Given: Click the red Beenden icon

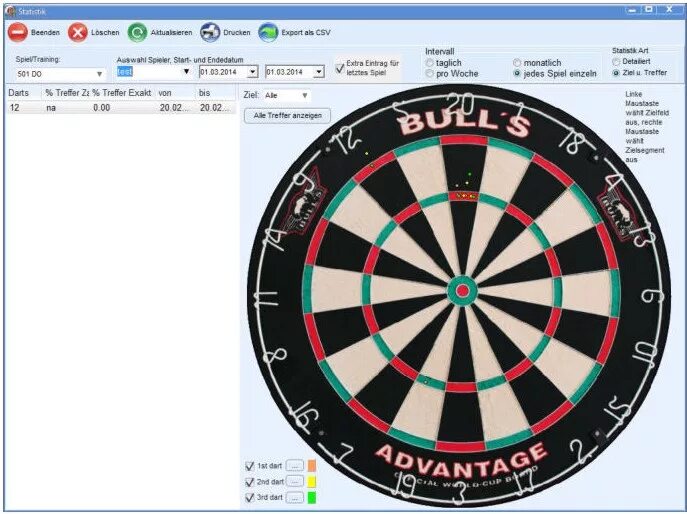Looking at the screenshot, I should pos(18,32).
